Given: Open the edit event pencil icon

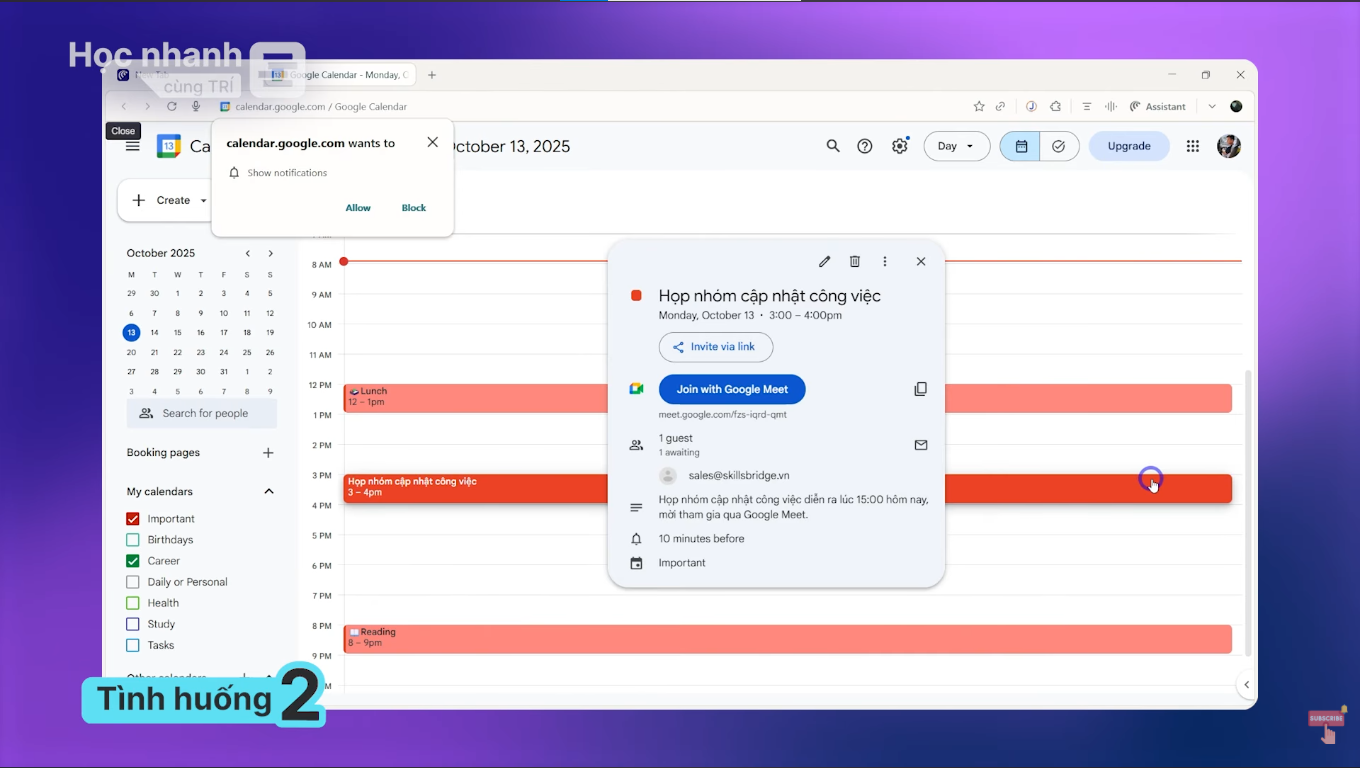Looking at the screenshot, I should pos(824,261).
